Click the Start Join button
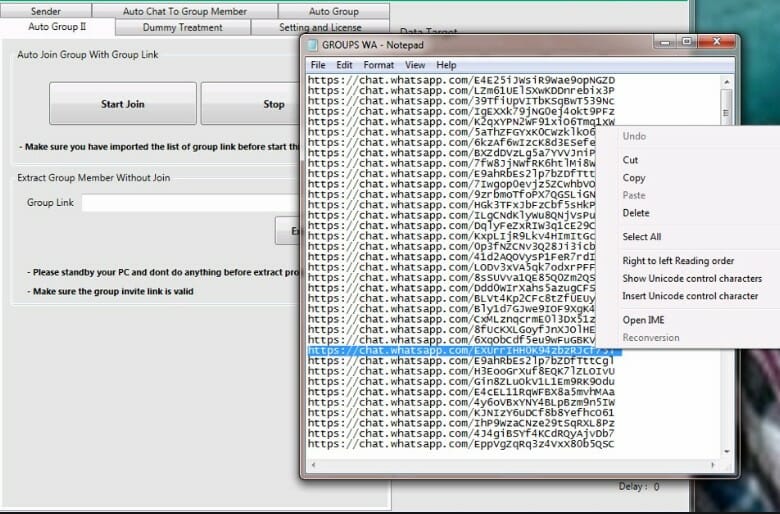Image resolution: width=780 pixels, height=514 pixels. pos(123,104)
